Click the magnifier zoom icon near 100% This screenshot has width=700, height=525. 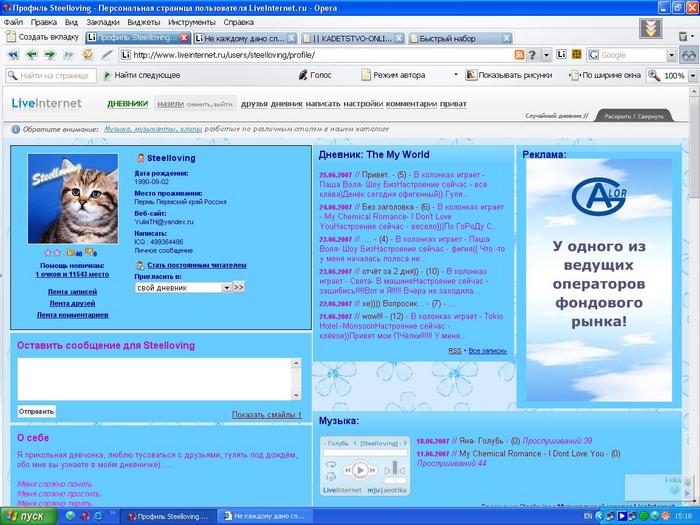tap(654, 75)
